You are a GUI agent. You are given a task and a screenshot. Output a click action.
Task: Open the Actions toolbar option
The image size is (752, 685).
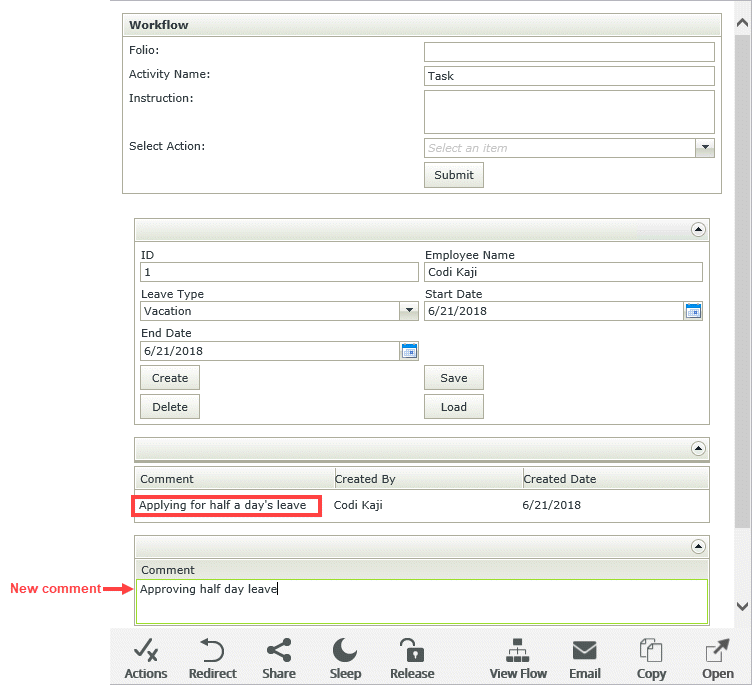click(146, 658)
